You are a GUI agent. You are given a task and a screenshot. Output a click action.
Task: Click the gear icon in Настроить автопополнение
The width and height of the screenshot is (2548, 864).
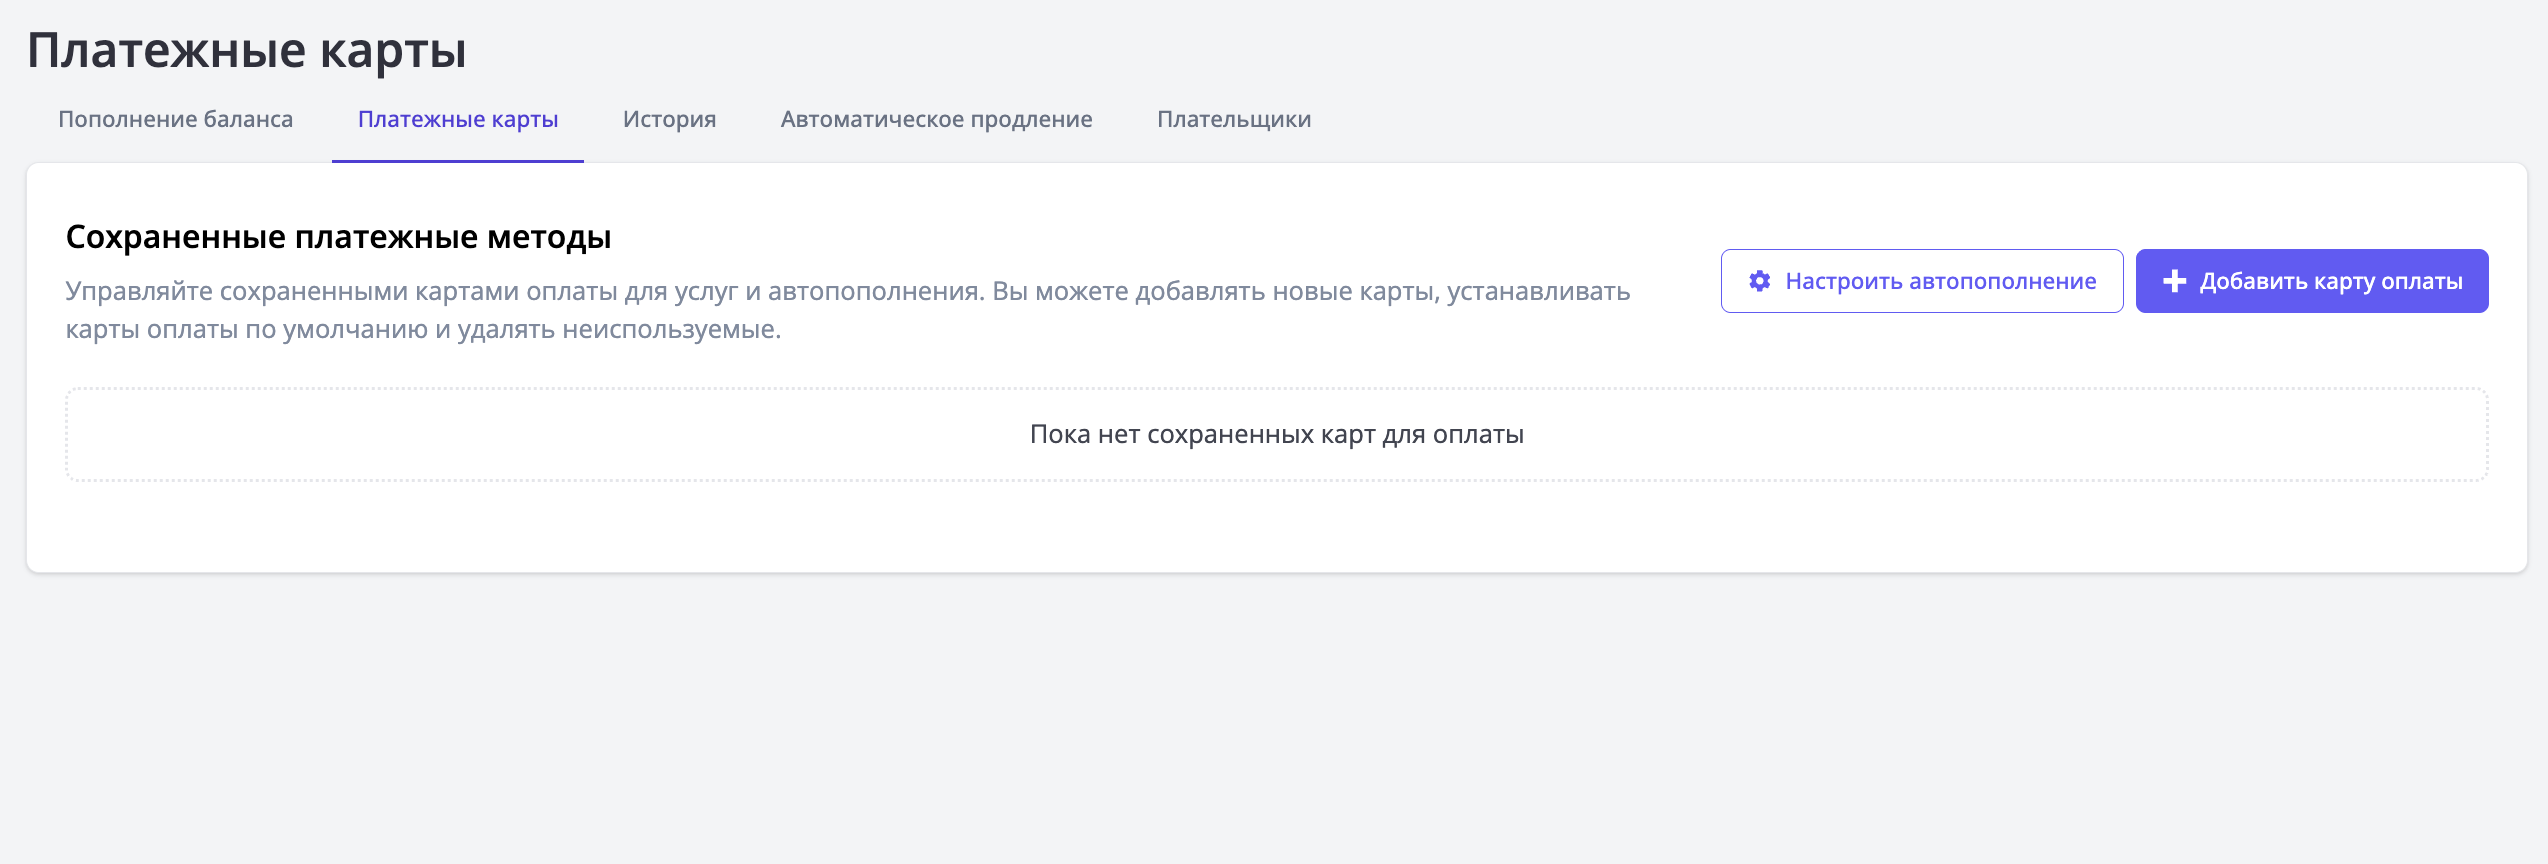[x=1759, y=281]
